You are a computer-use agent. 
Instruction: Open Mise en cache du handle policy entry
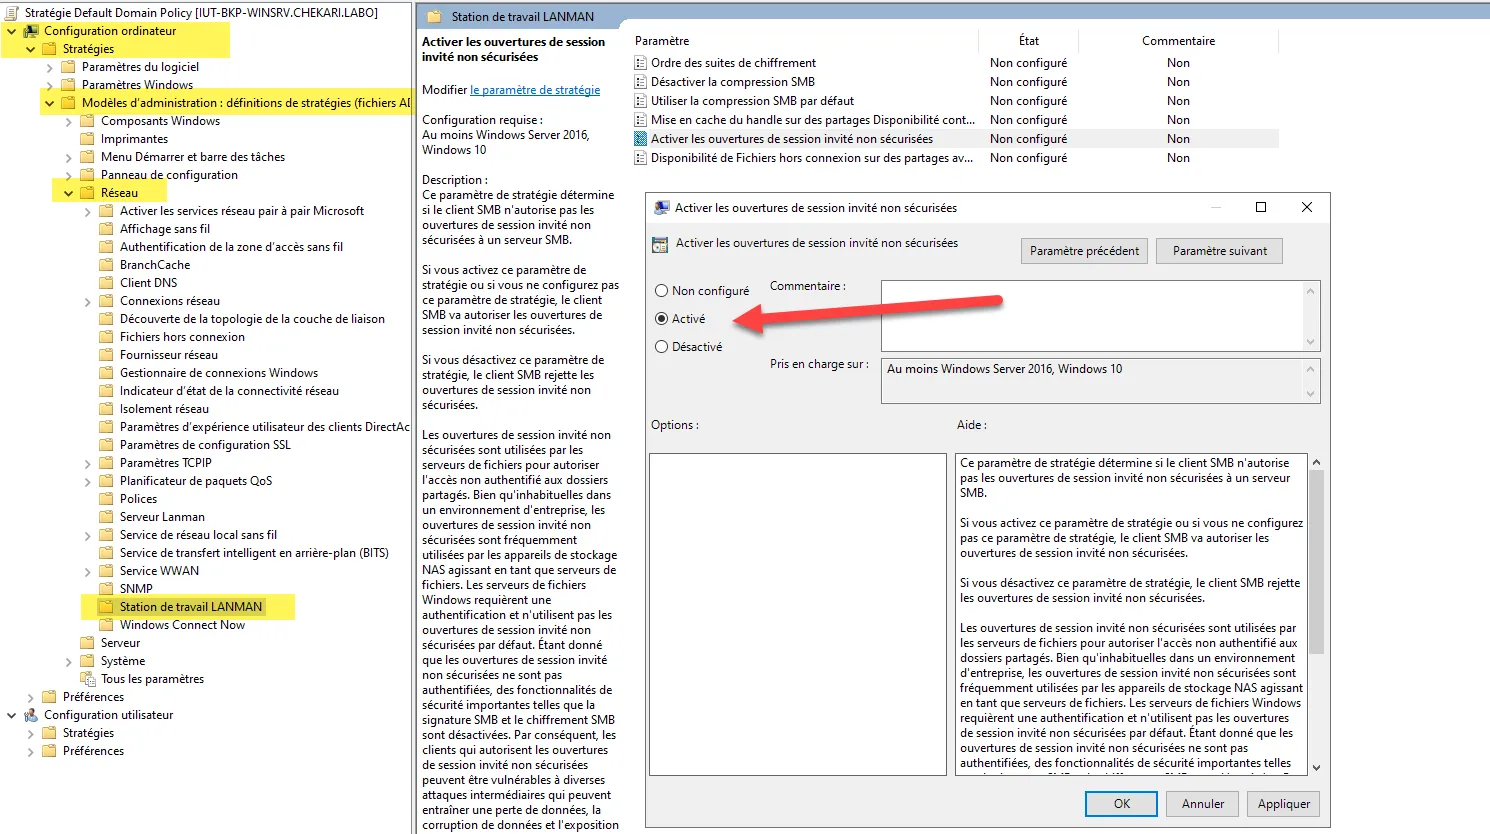click(x=812, y=120)
